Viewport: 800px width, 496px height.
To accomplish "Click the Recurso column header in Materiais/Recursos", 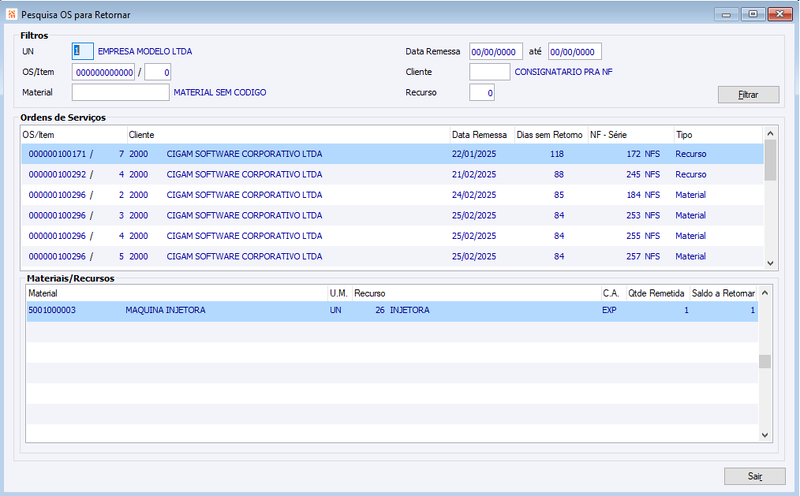I will (x=477, y=293).
